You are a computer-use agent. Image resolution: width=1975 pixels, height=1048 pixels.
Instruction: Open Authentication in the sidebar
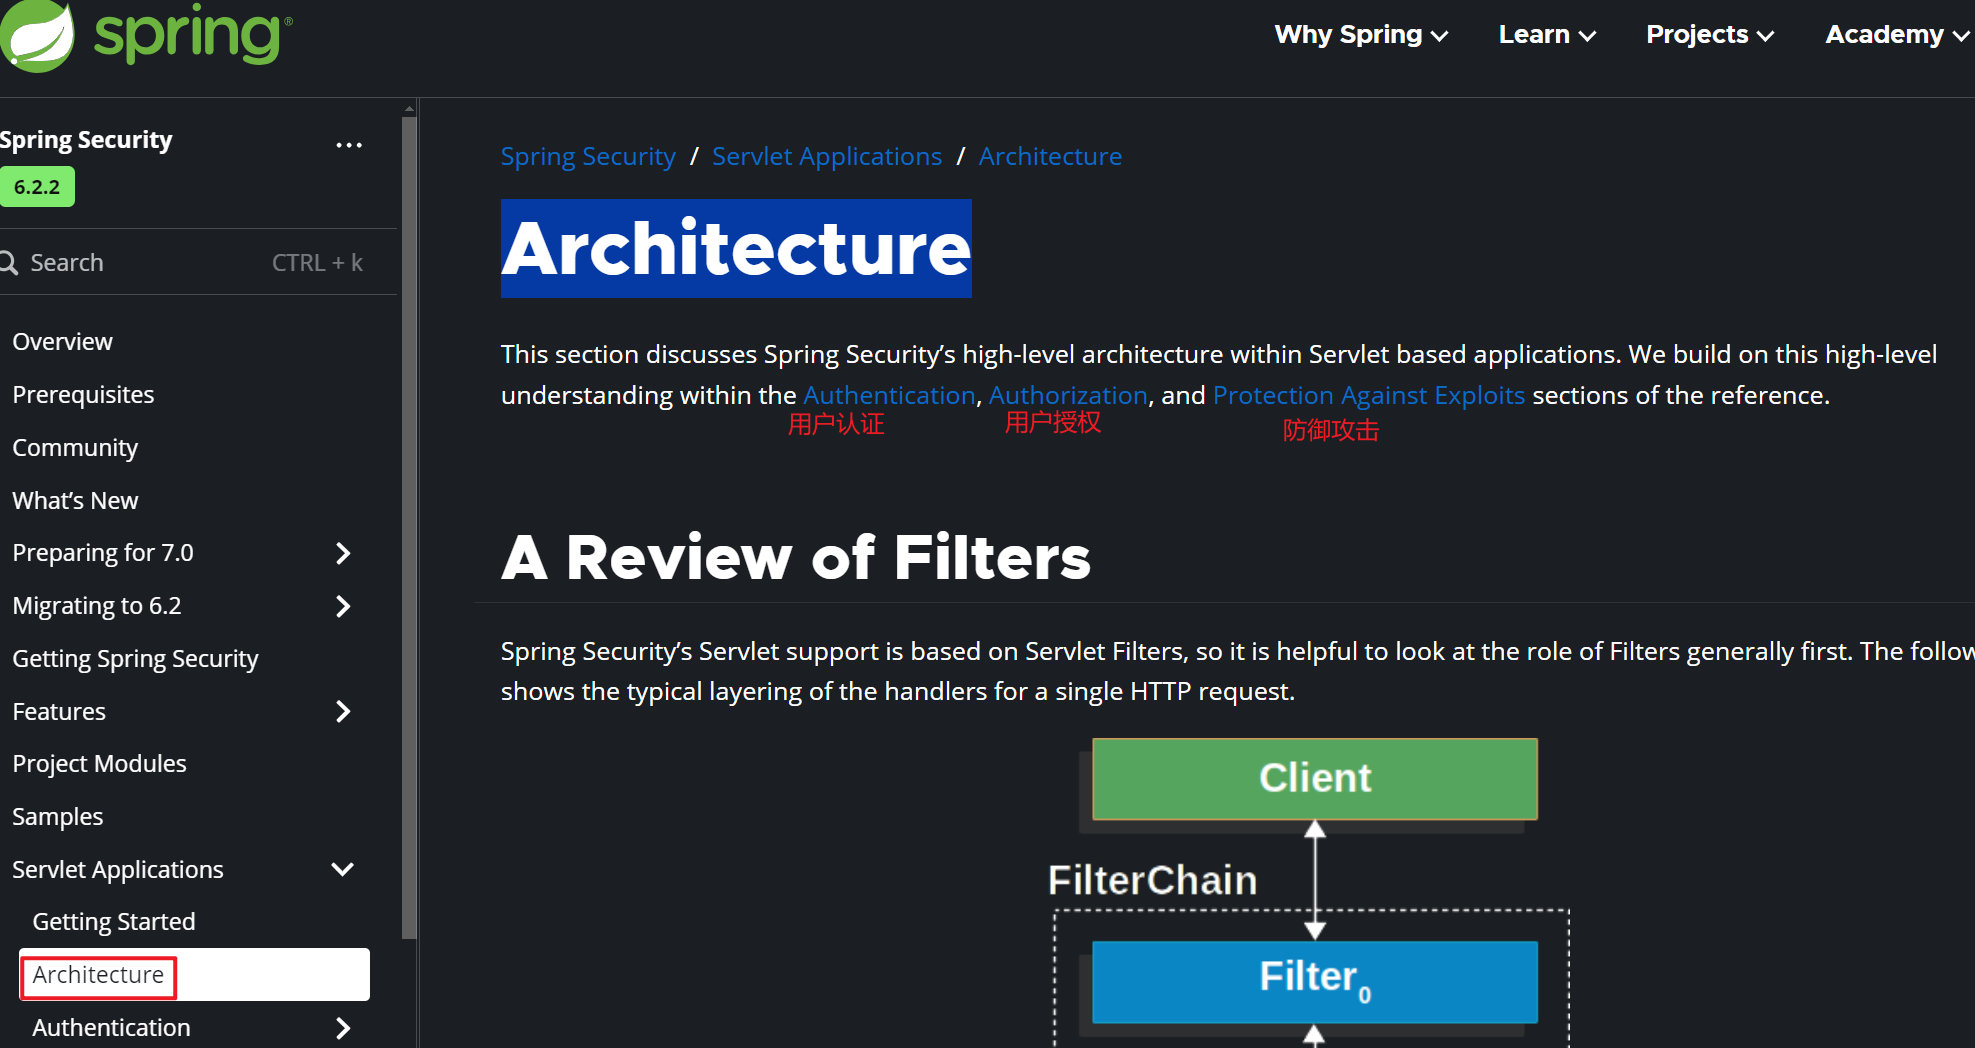111,1028
